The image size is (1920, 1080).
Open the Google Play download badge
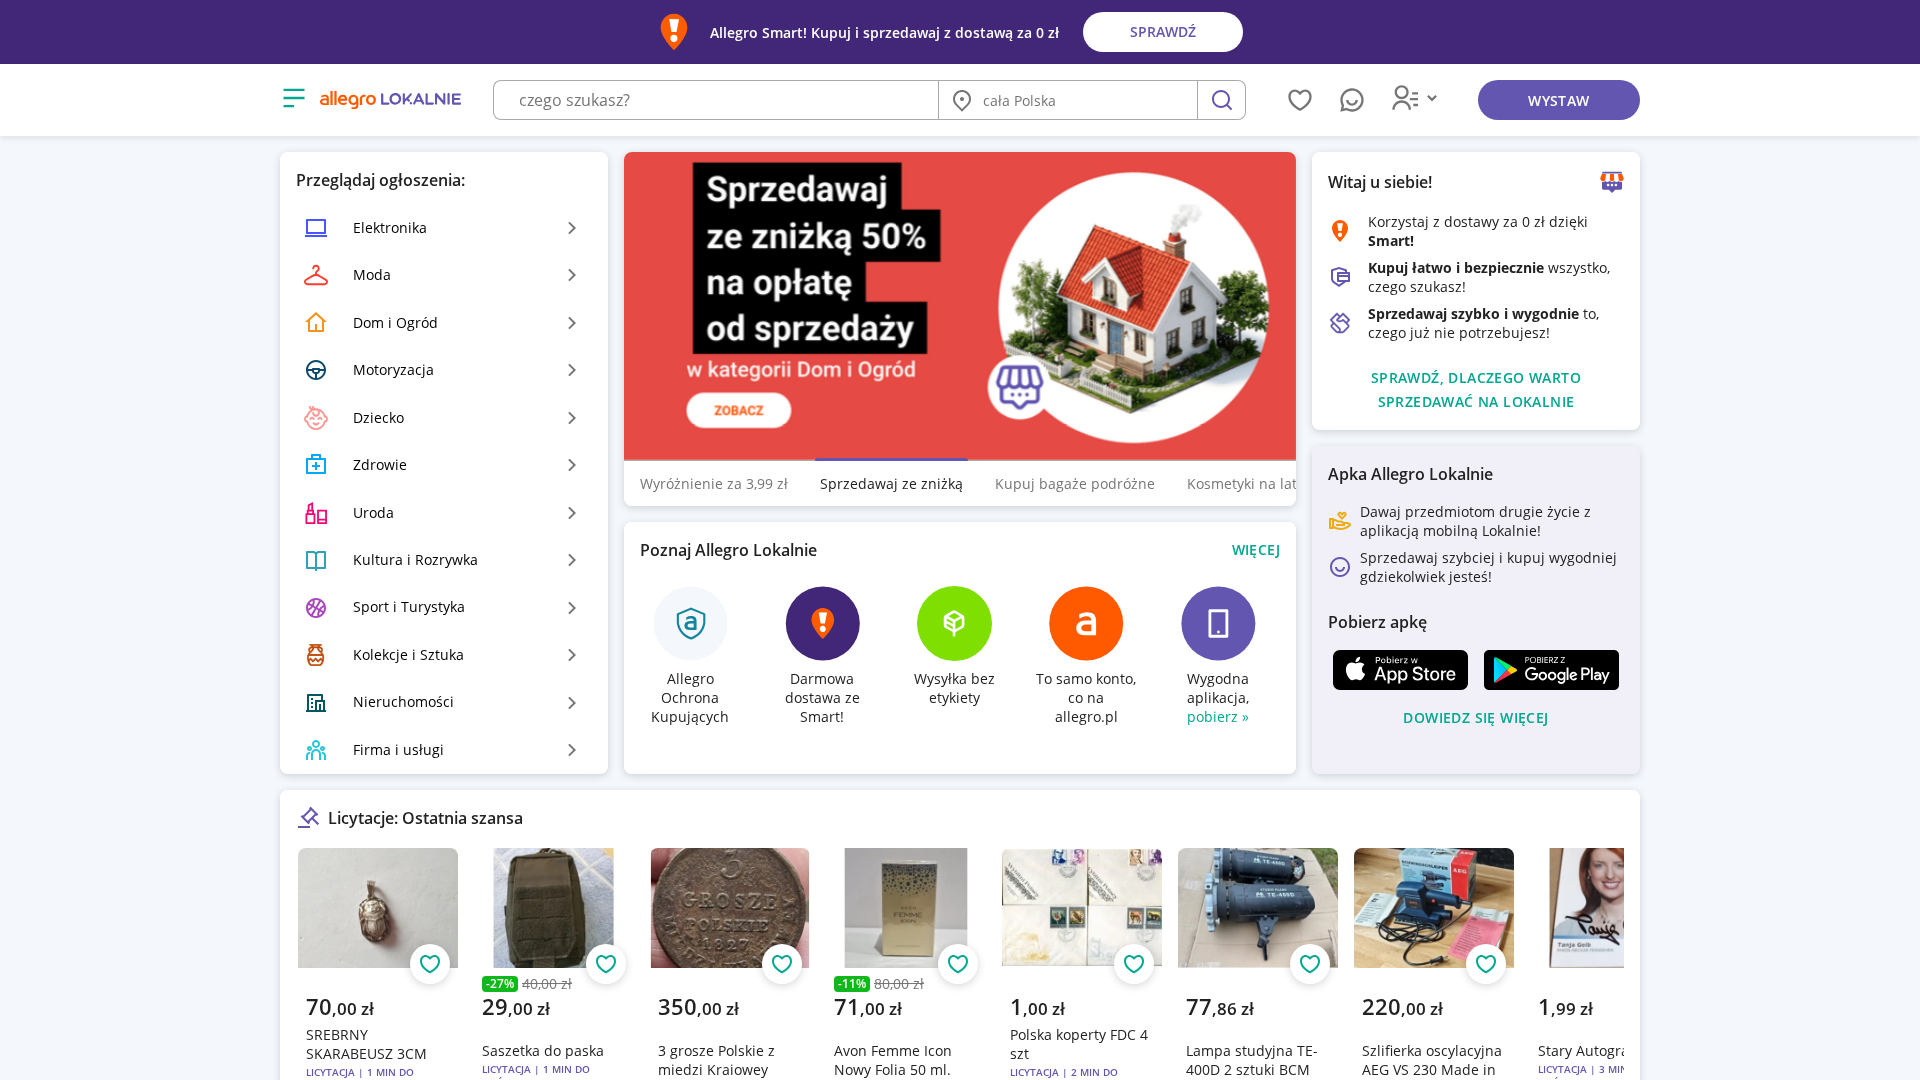pyautogui.click(x=1551, y=670)
